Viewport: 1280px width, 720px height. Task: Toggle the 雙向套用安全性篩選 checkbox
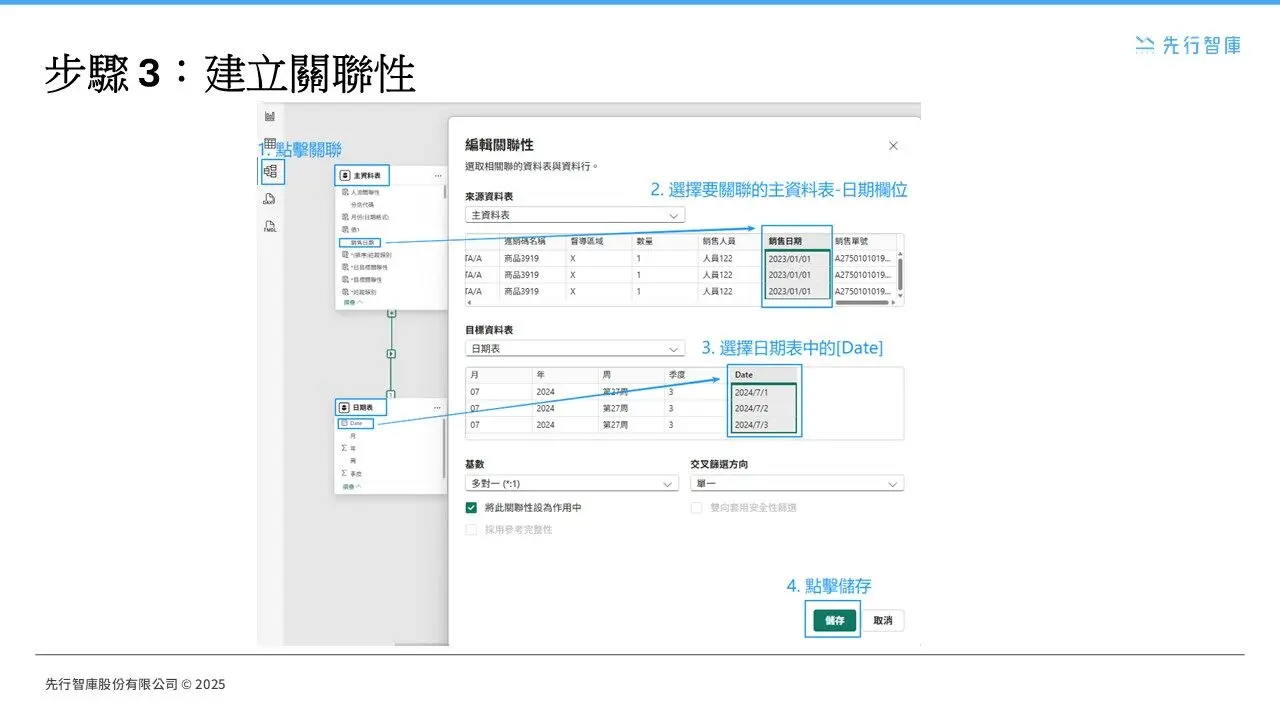click(697, 508)
